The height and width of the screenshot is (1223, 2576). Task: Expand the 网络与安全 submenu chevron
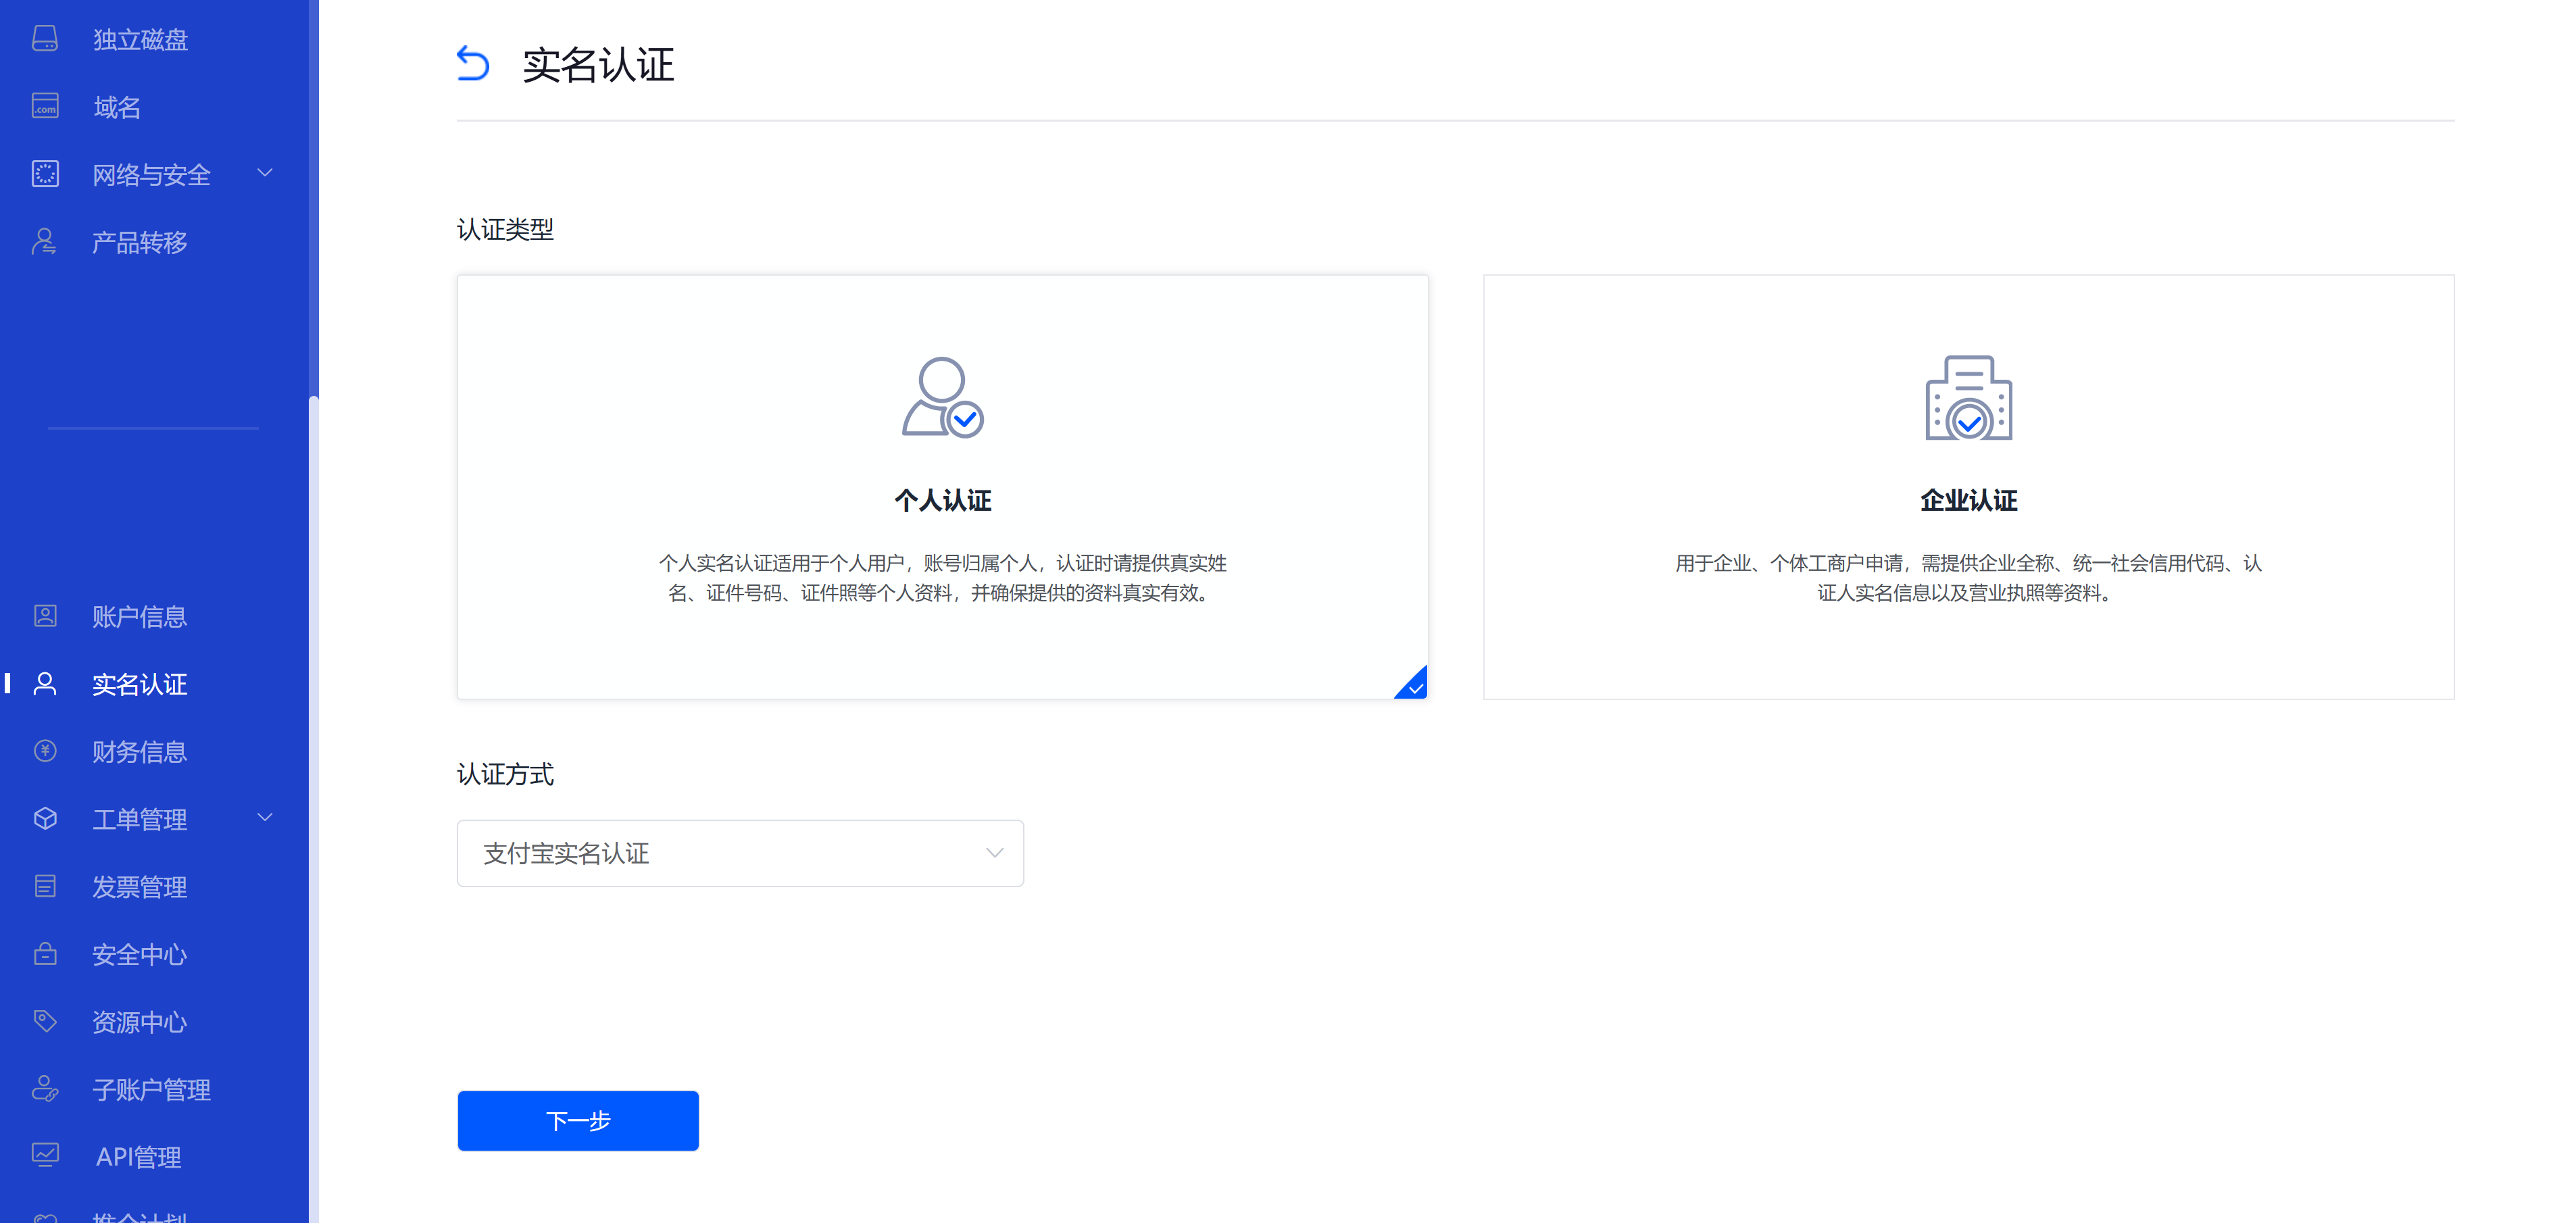click(265, 173)
